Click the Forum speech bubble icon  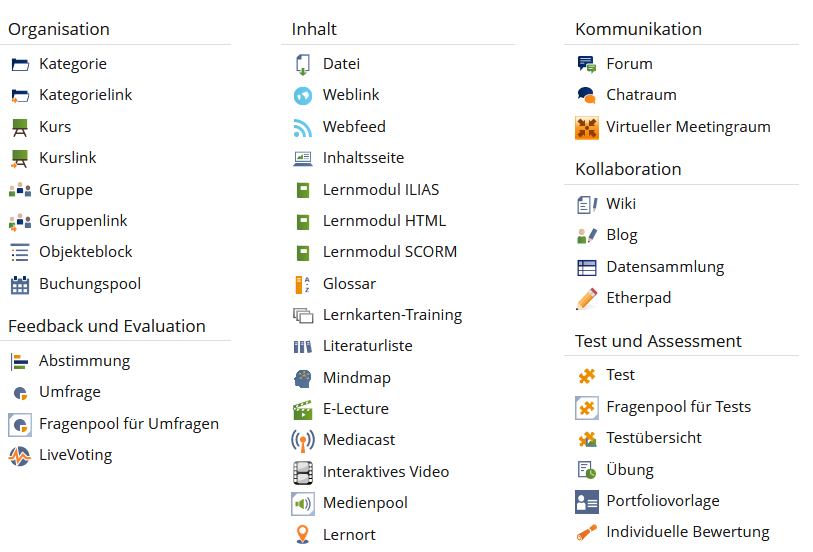point(587,64)
